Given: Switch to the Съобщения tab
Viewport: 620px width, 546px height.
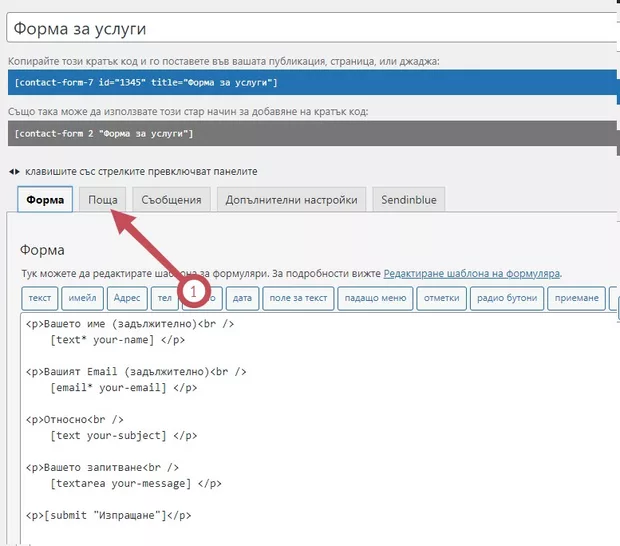Looking at the screenshot, I should click(170, 199).
